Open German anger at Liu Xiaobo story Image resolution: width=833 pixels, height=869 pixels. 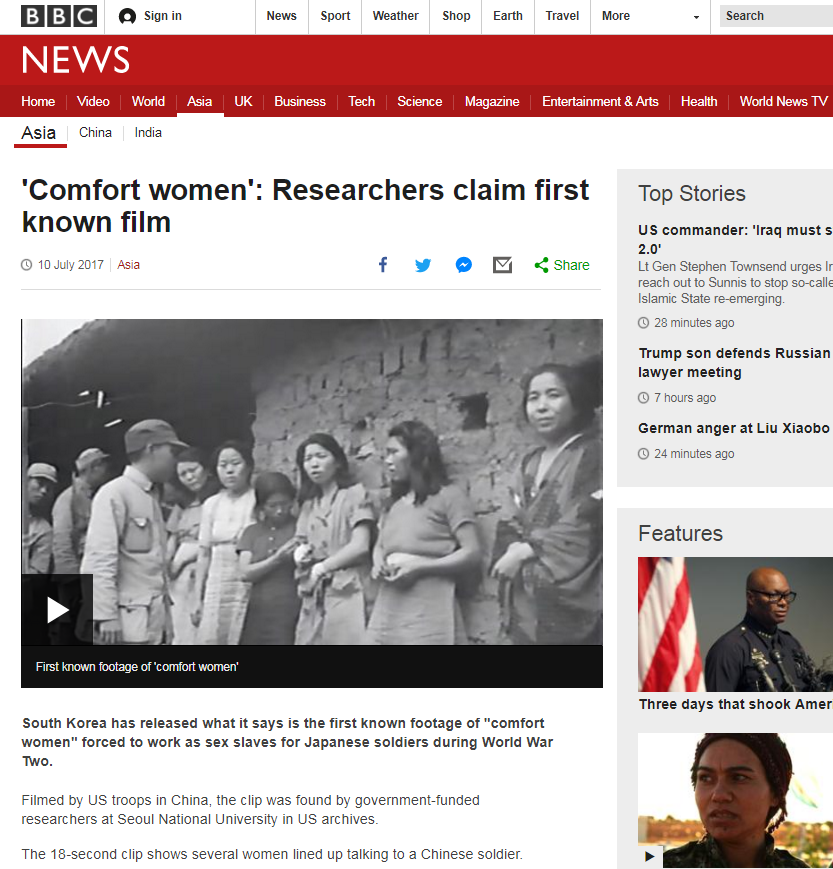(x=735, y=428)
